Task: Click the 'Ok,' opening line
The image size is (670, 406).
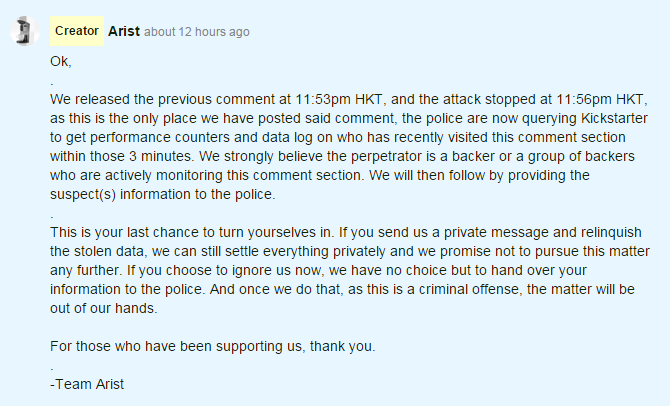Action: pyautogui.click(x=61, y=62)
